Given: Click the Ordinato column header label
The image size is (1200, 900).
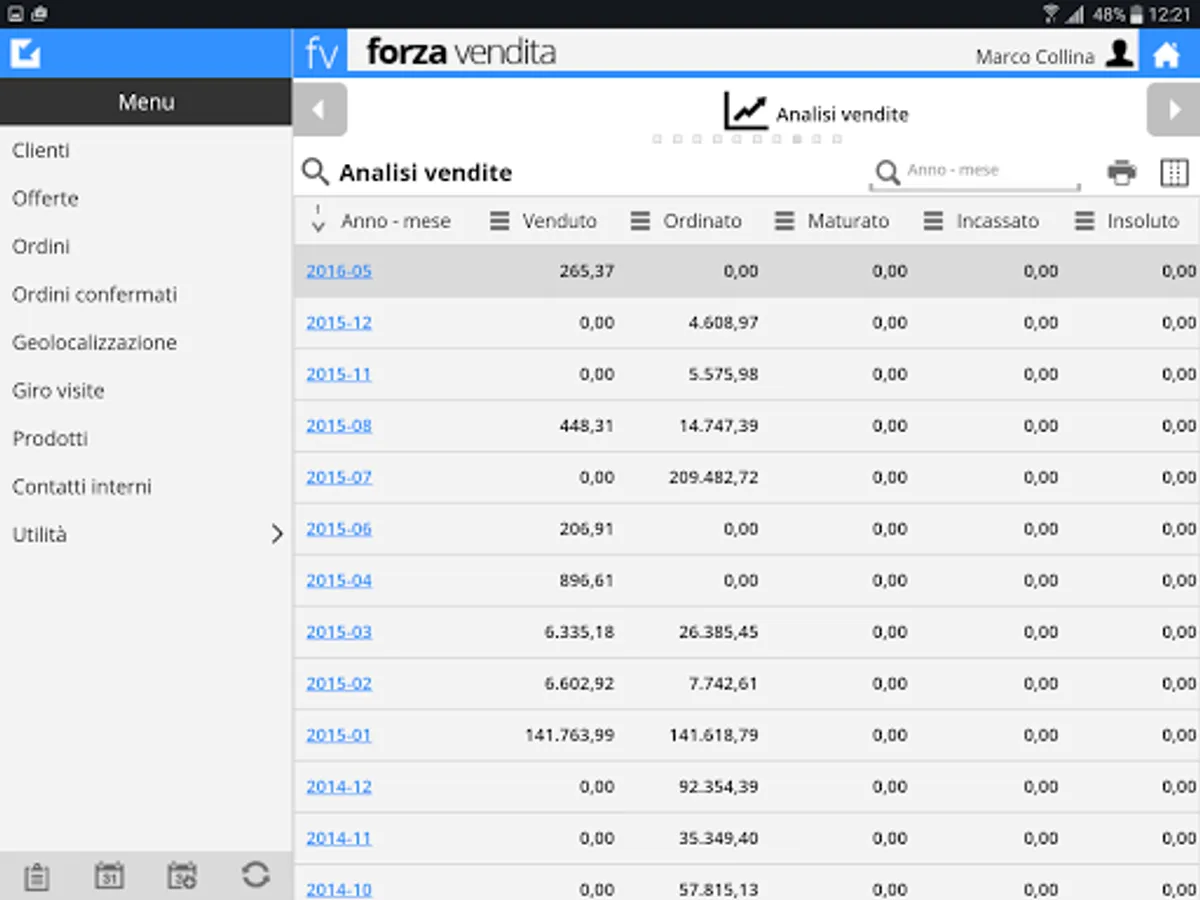Looking at the screenshot, I should click(703, 221).
